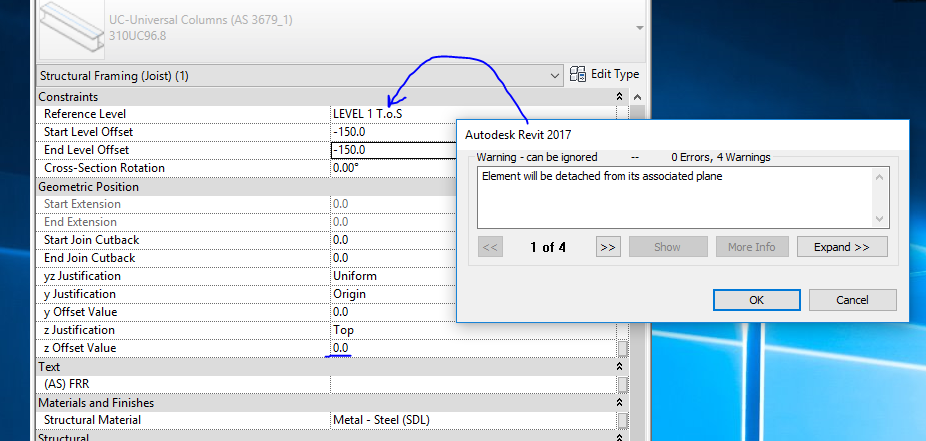This screenshot has width=926, height=441.
Task: Click the small button beside Structural Material
Action: tap(622, 420)
